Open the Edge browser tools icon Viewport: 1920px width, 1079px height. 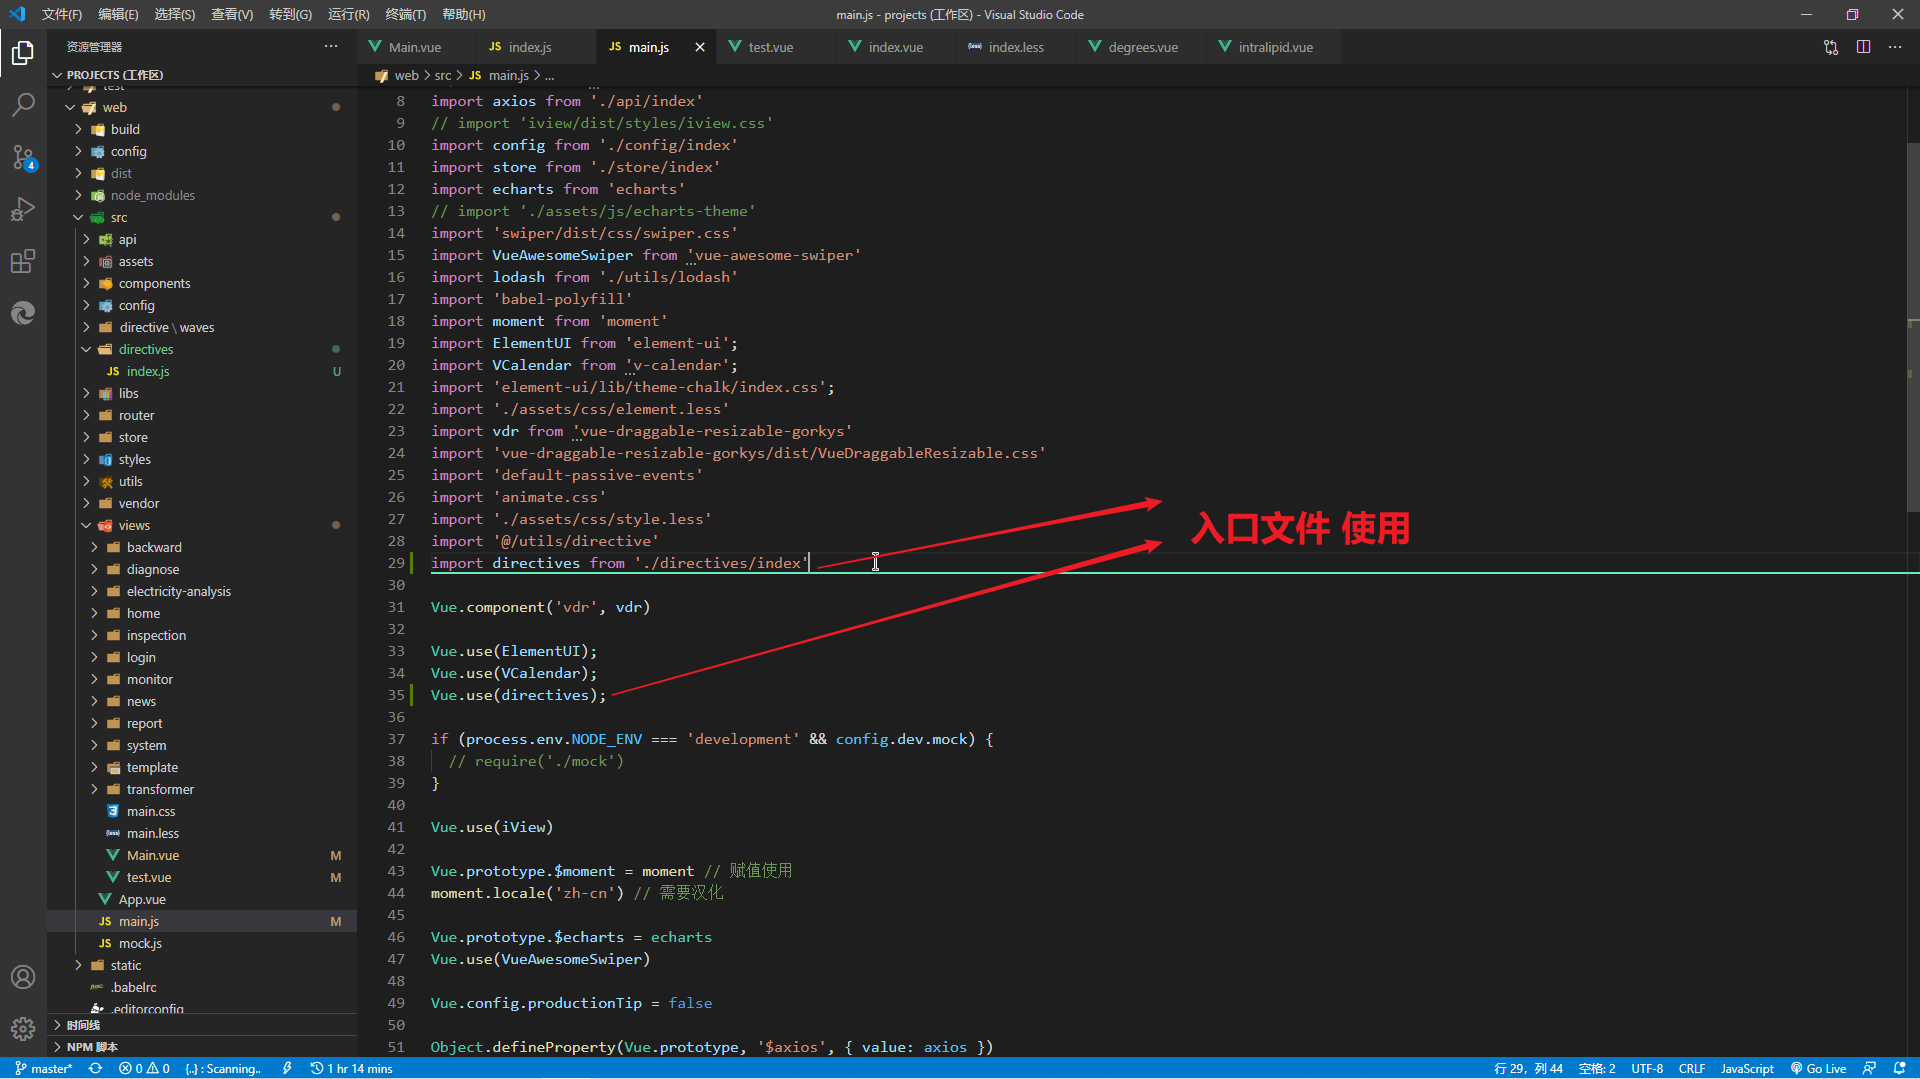point(23,313)
